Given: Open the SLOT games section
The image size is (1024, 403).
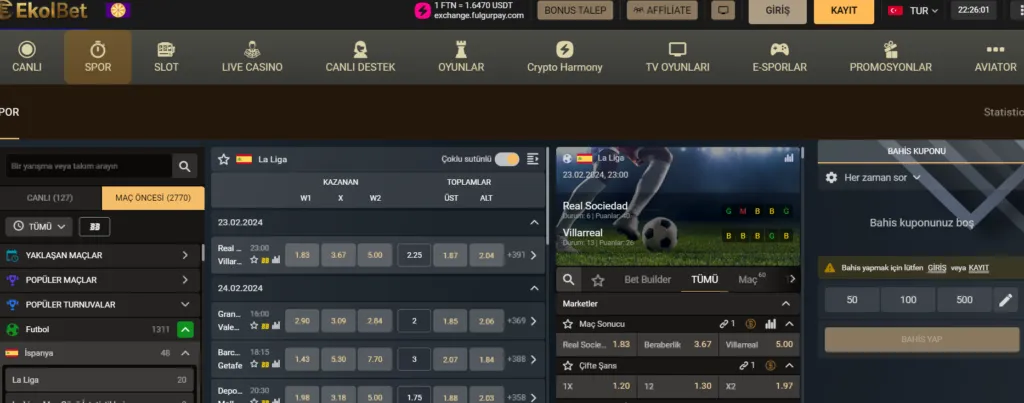Looking at the screenshot, I should click(166, 57).
